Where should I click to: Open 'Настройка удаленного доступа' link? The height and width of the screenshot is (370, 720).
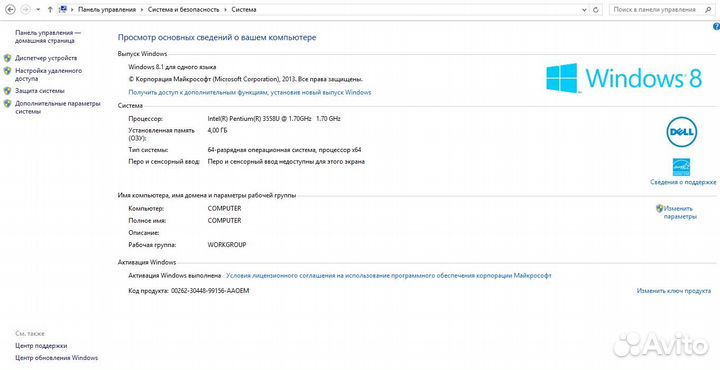pyautogui.click(x=49, y=75)
